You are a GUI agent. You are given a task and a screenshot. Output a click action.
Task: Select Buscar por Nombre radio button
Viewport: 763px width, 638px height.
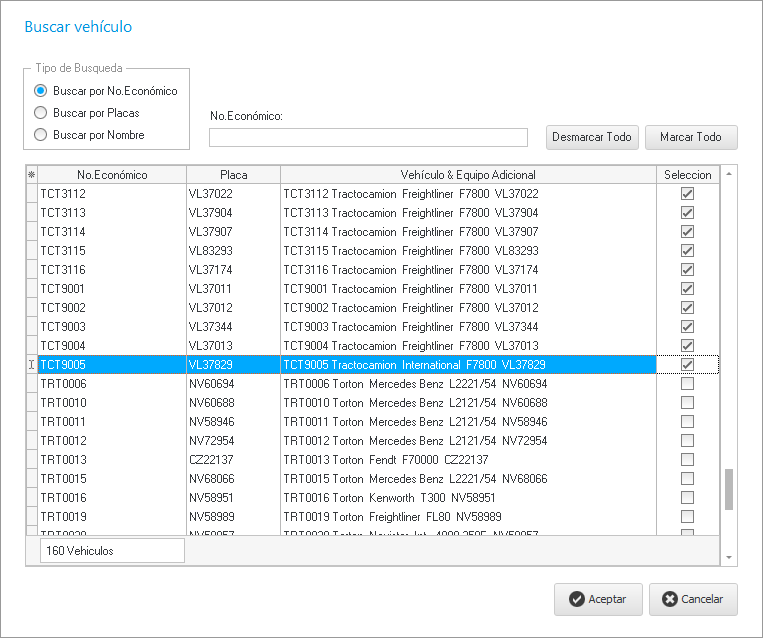click(x=41, y=135)
